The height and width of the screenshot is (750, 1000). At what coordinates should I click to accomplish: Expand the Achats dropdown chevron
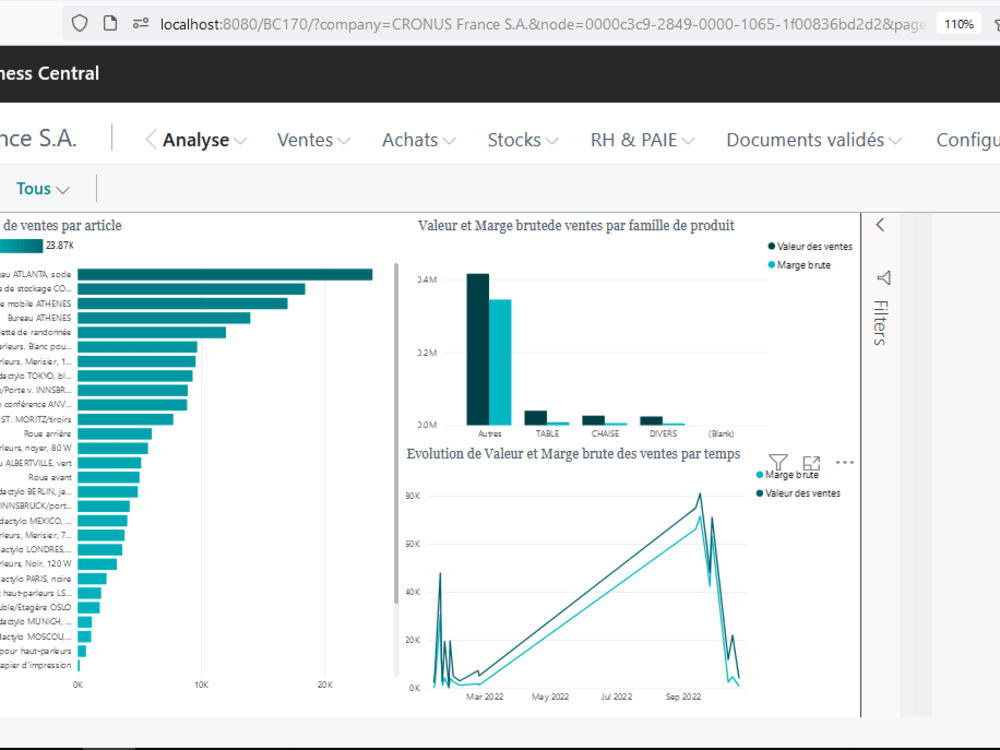coord(449,141)
